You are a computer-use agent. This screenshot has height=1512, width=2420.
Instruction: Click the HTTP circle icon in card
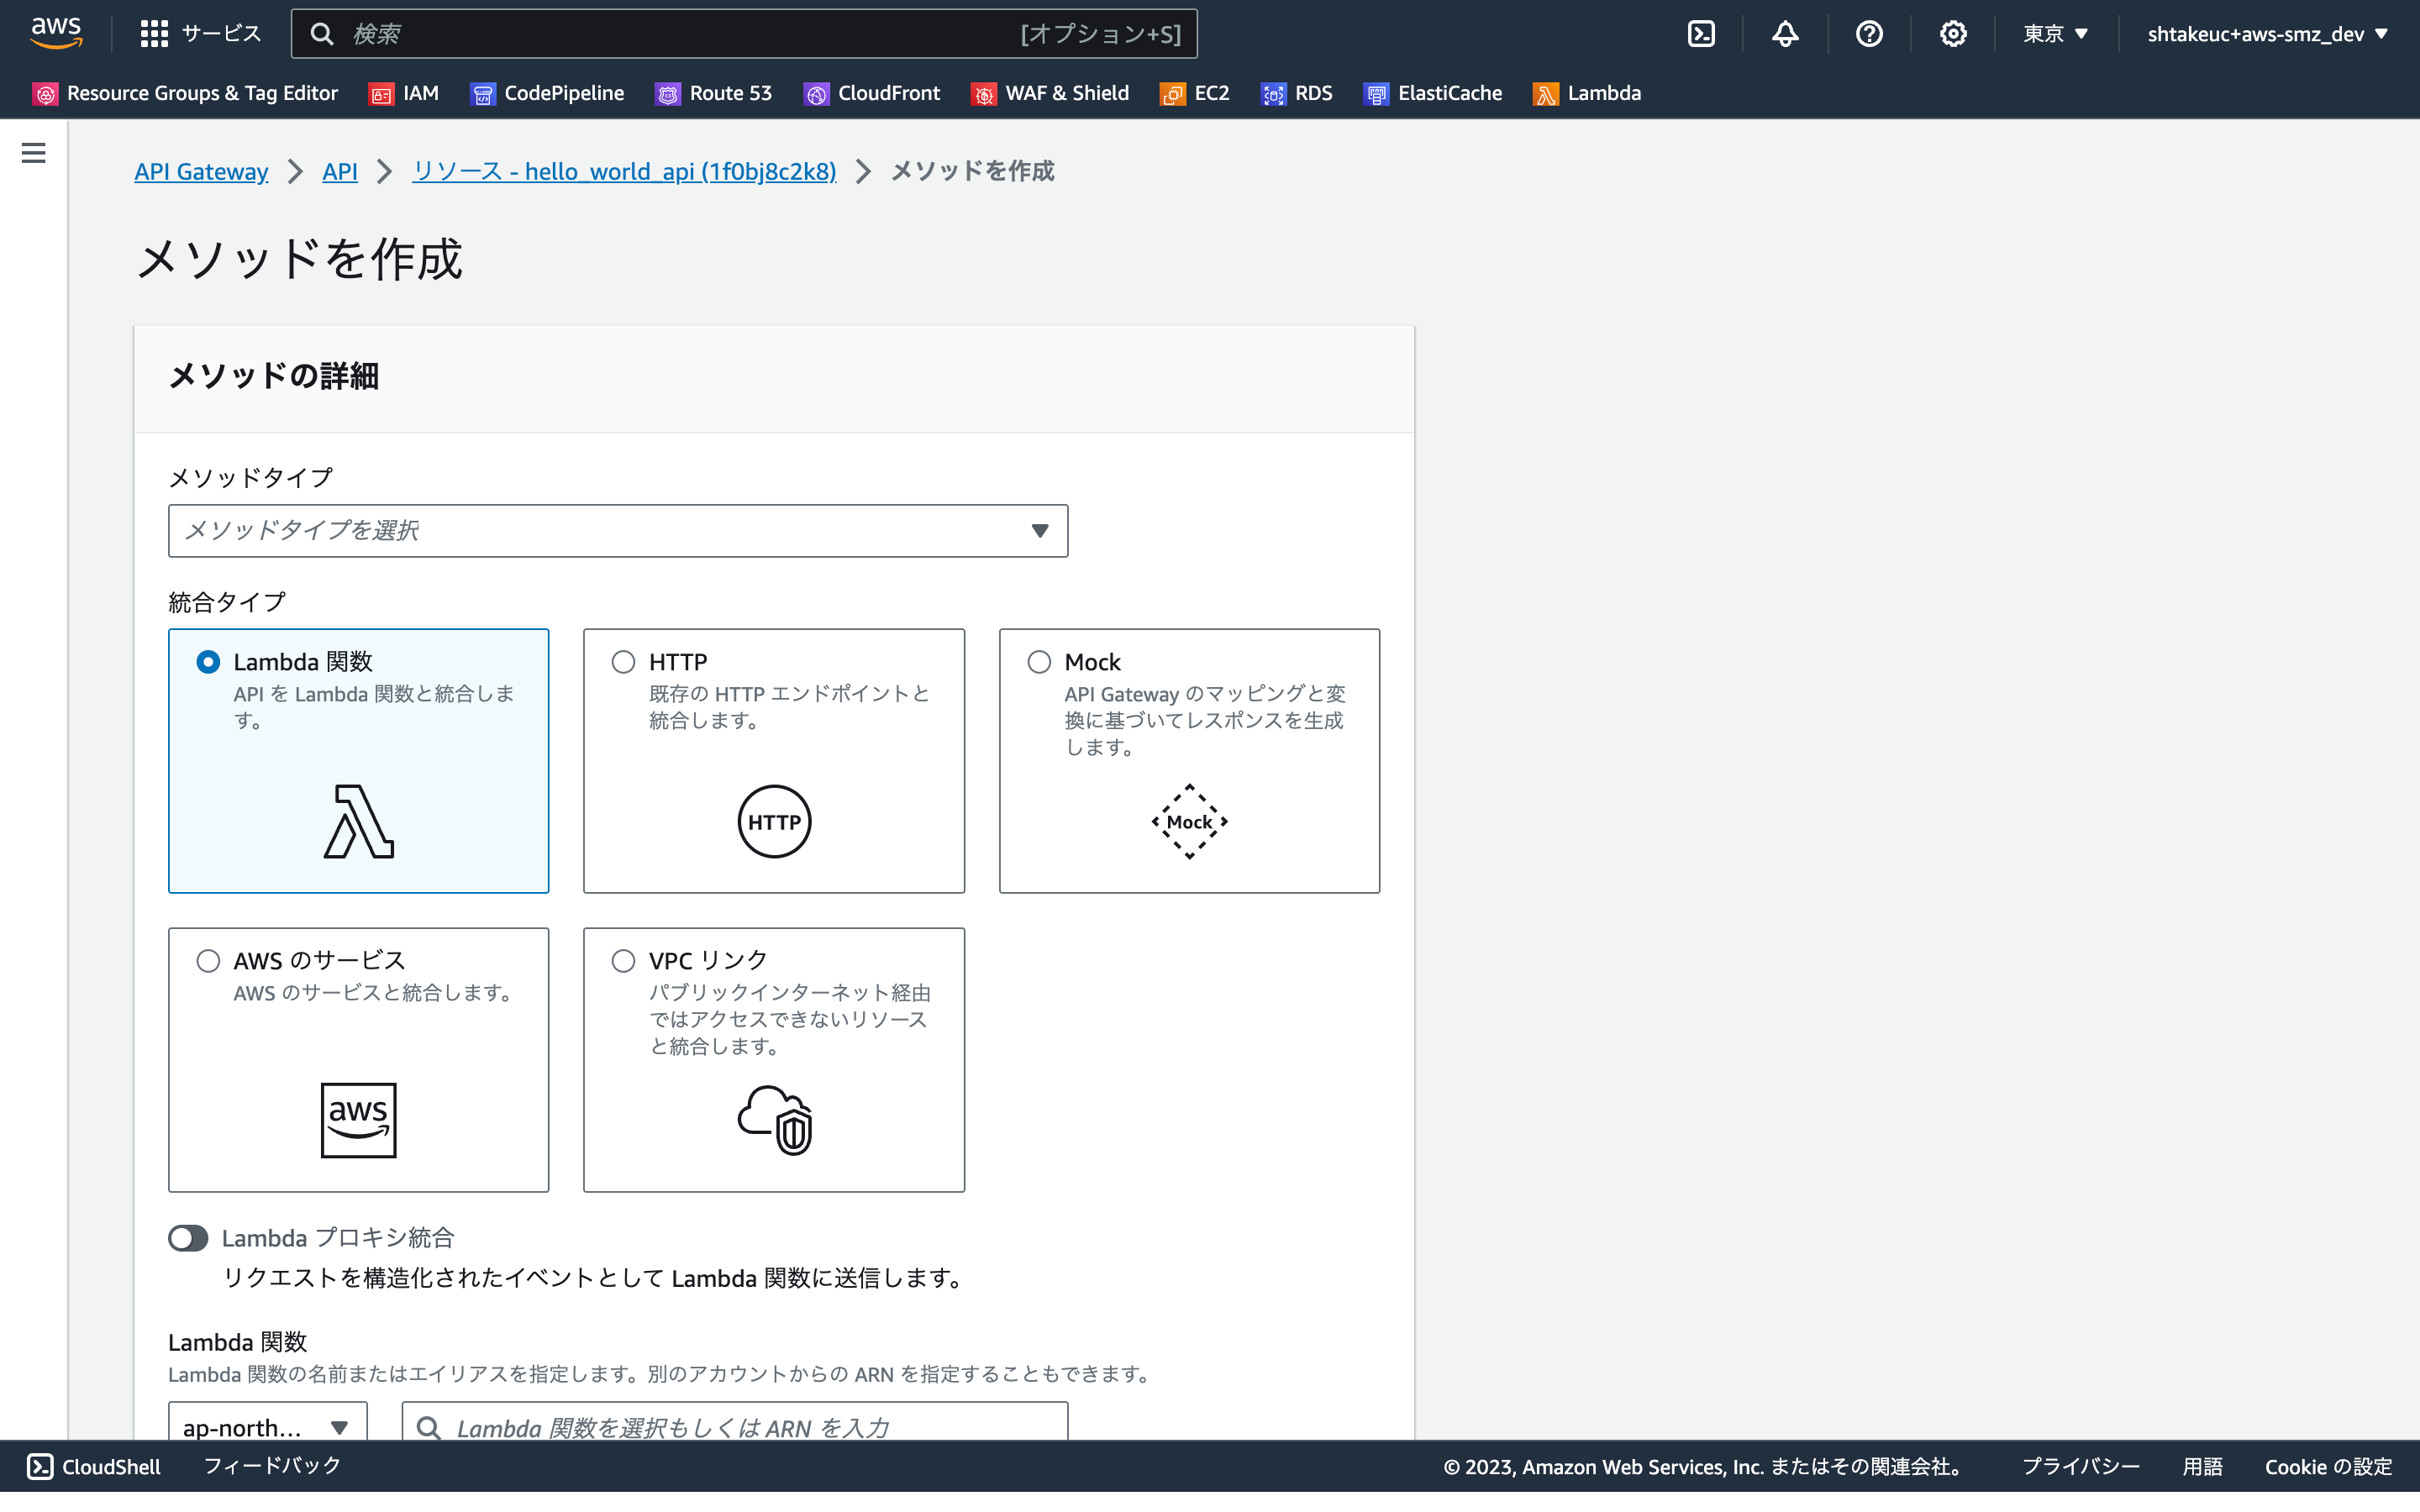tap(774, 822)
